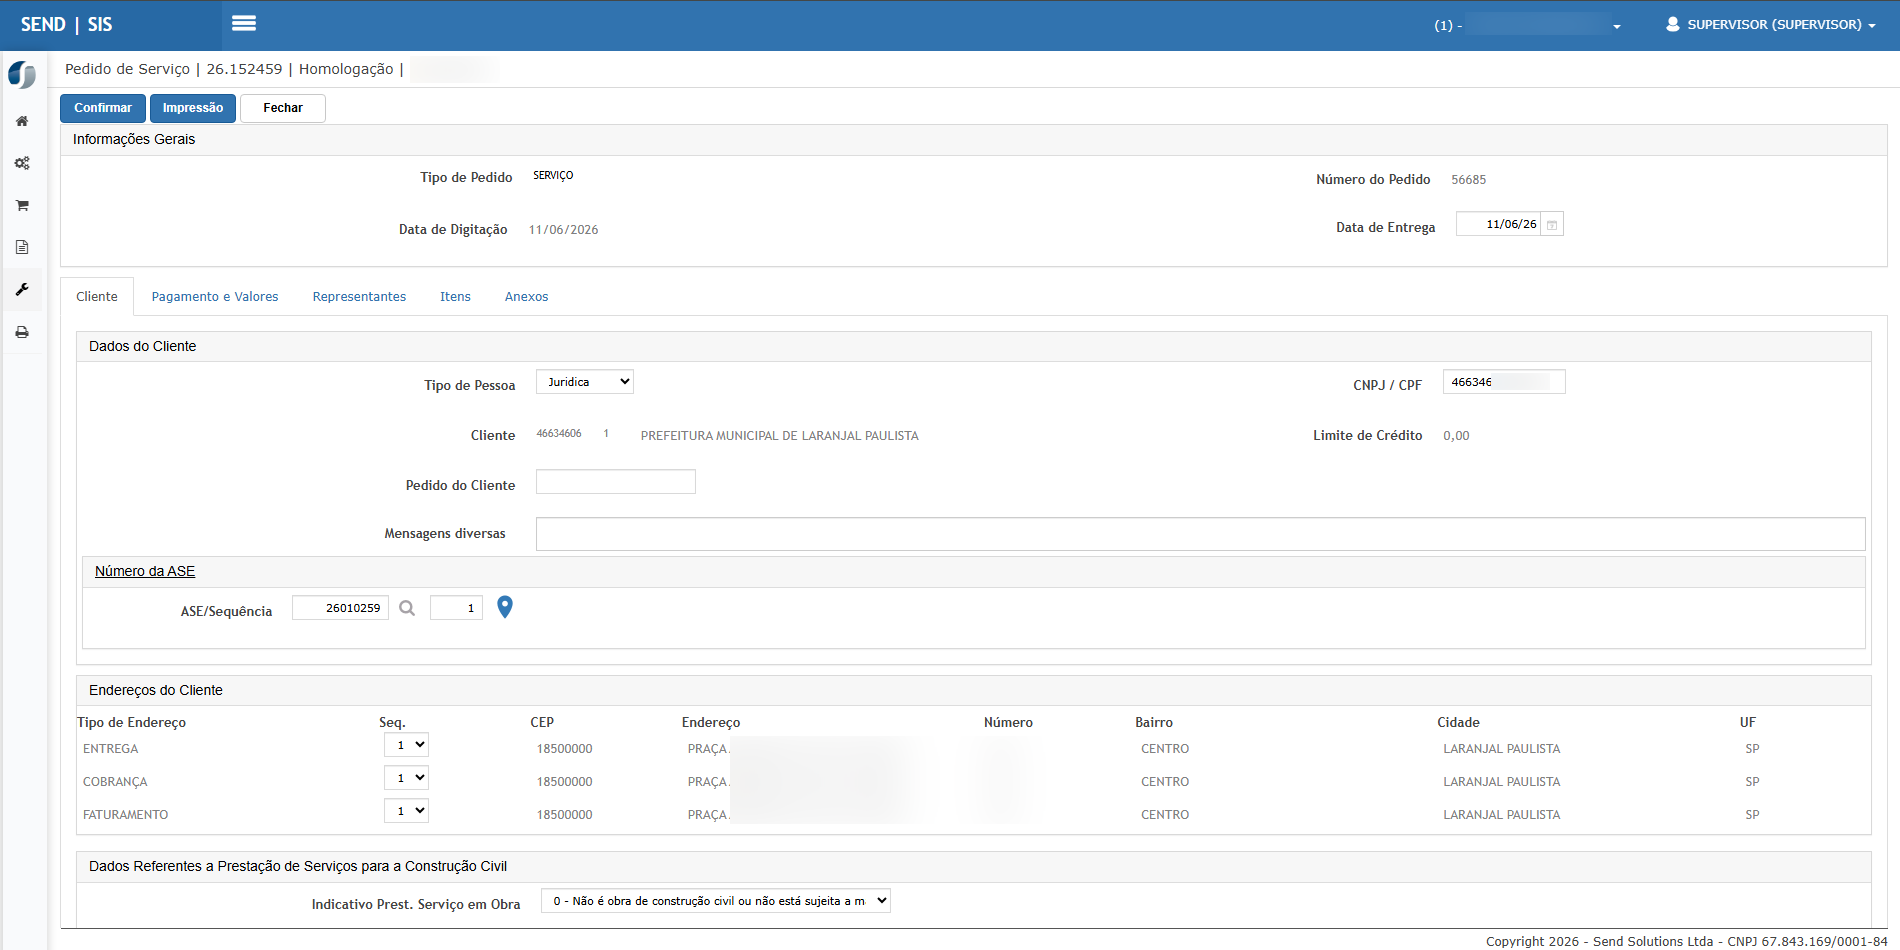This screenshot has width=1900, height=950.
Task: Click the Send logo in sidebar
Action: (22, 75)
